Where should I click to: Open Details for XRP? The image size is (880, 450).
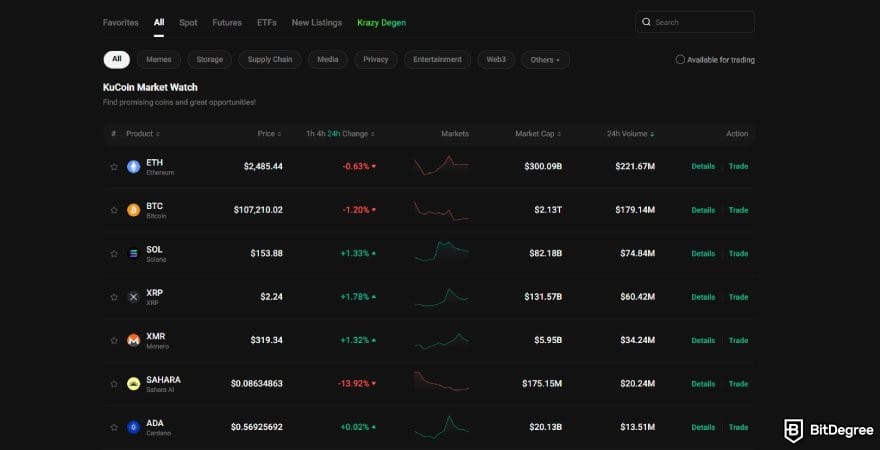(x=703, y=297)
